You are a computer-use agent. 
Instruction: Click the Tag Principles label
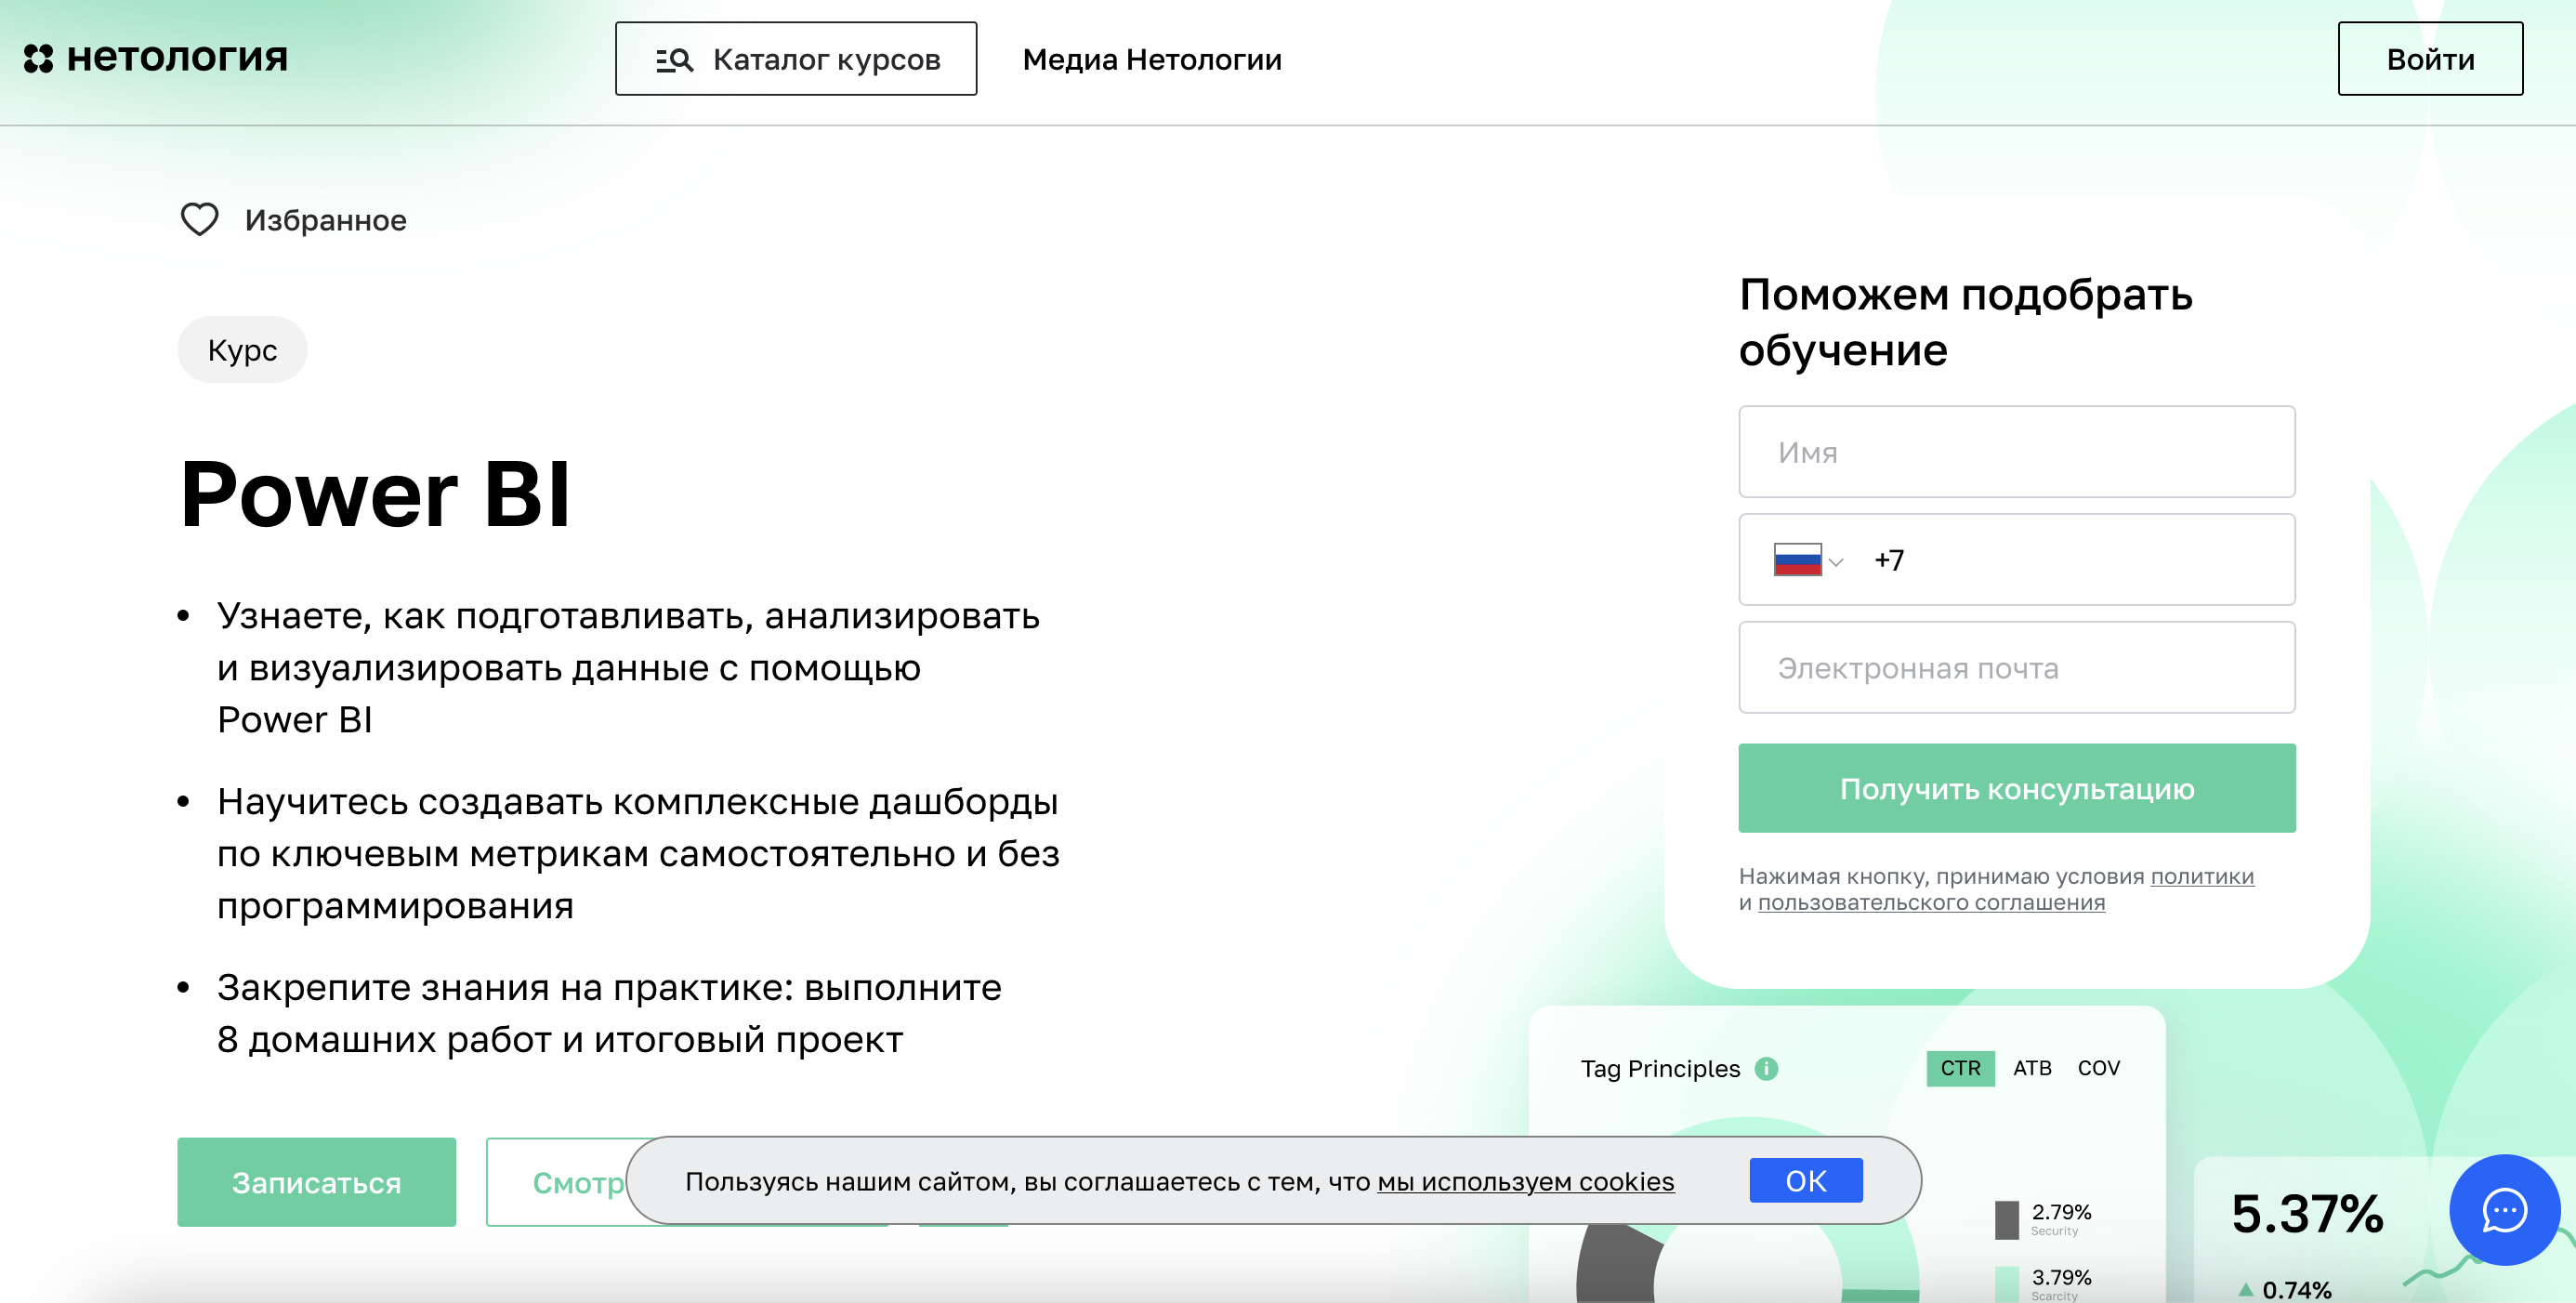click(x=1660, y=1068)
